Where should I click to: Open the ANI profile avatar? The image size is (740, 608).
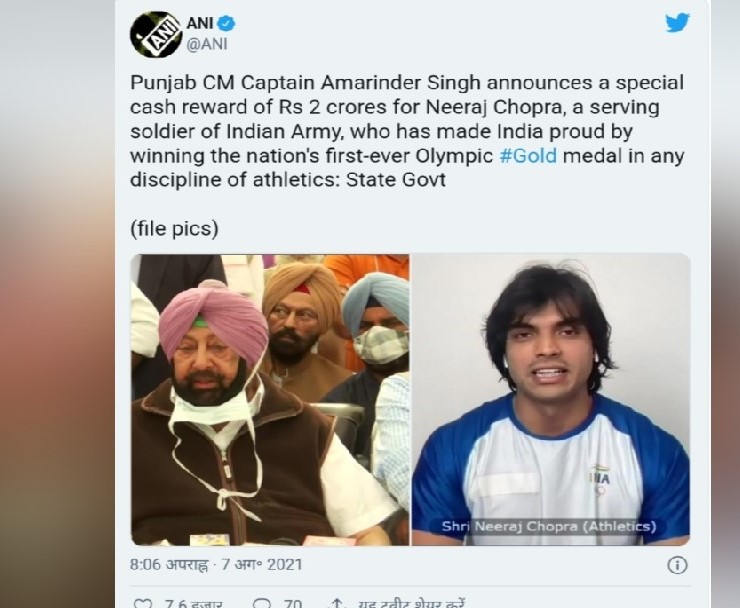(x=156, y=34)
